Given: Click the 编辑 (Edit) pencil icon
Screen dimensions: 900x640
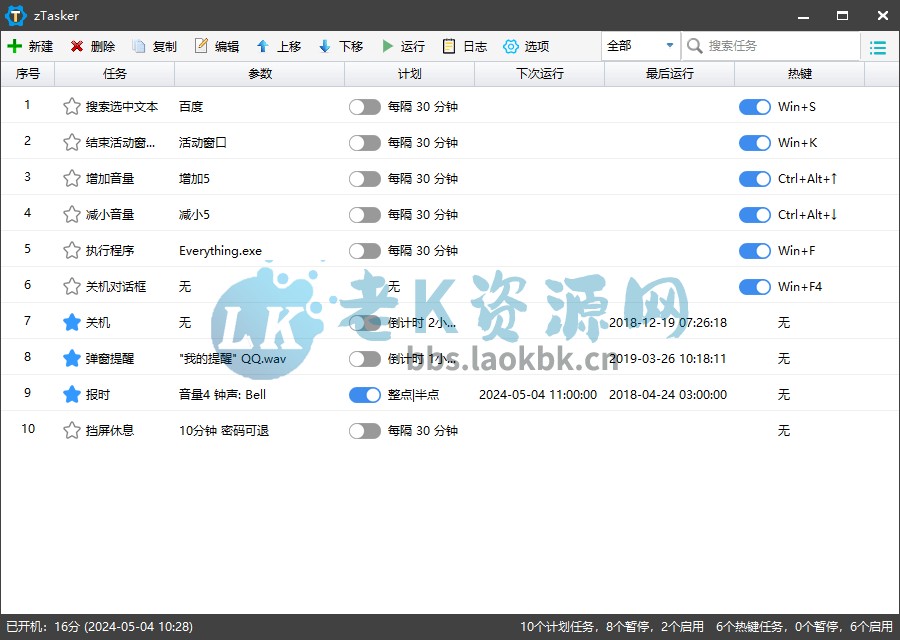Looking at the screenshot, I should [x=201, y=46].
